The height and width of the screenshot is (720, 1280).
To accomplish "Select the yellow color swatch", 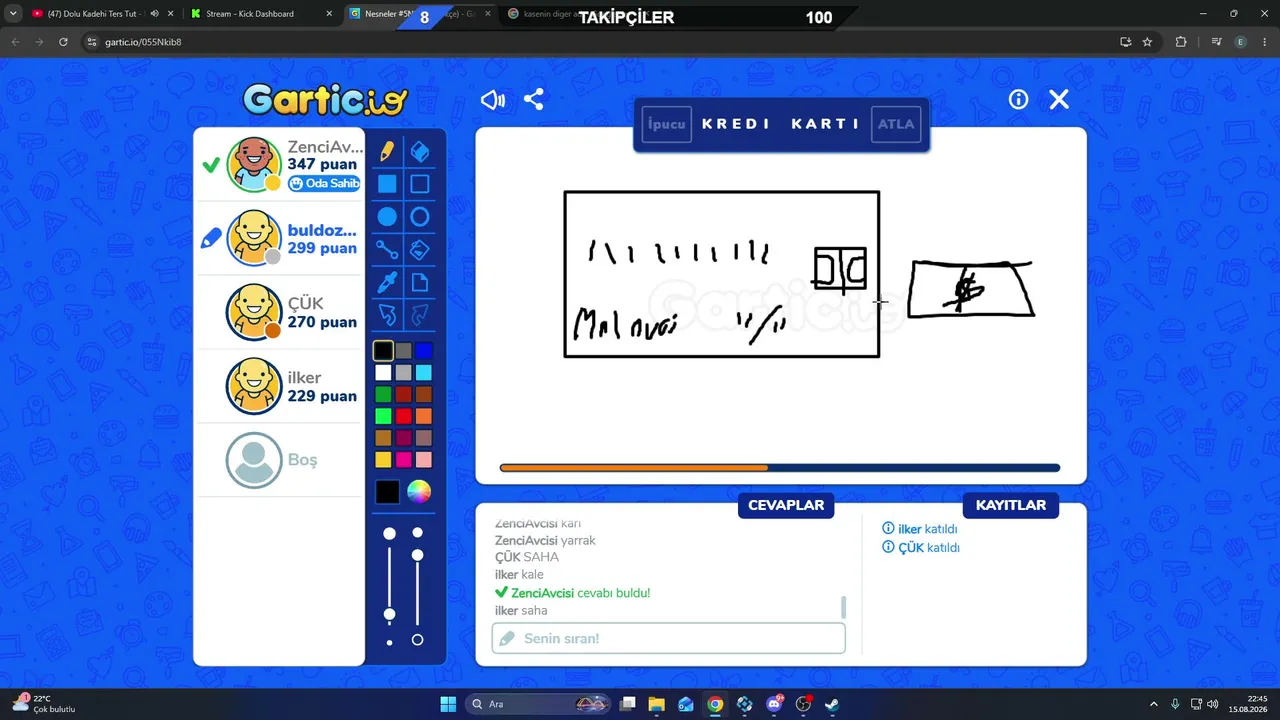I will pyautogui.click(x=383, y=460).
